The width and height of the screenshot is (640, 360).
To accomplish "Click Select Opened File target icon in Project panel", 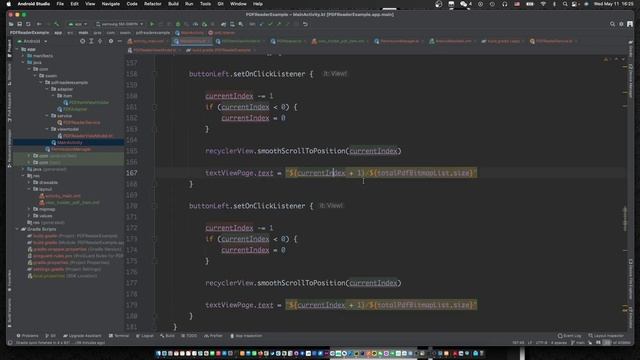I will click(82, 41).
